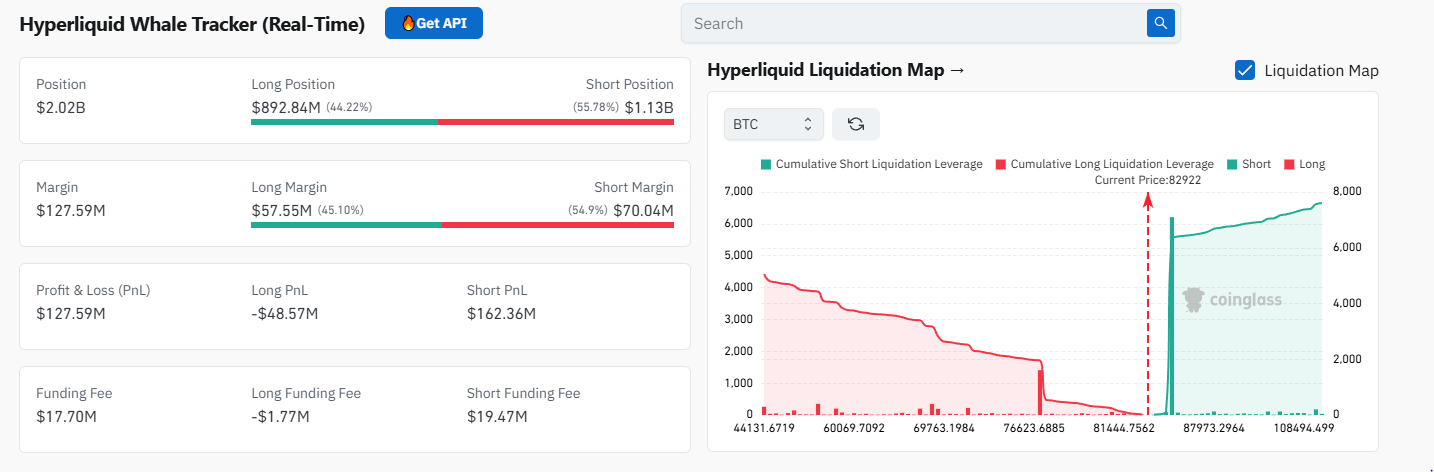Click the Short Margin value $70.04M
Screen dimensions: 1434x472
click(643, 210)
